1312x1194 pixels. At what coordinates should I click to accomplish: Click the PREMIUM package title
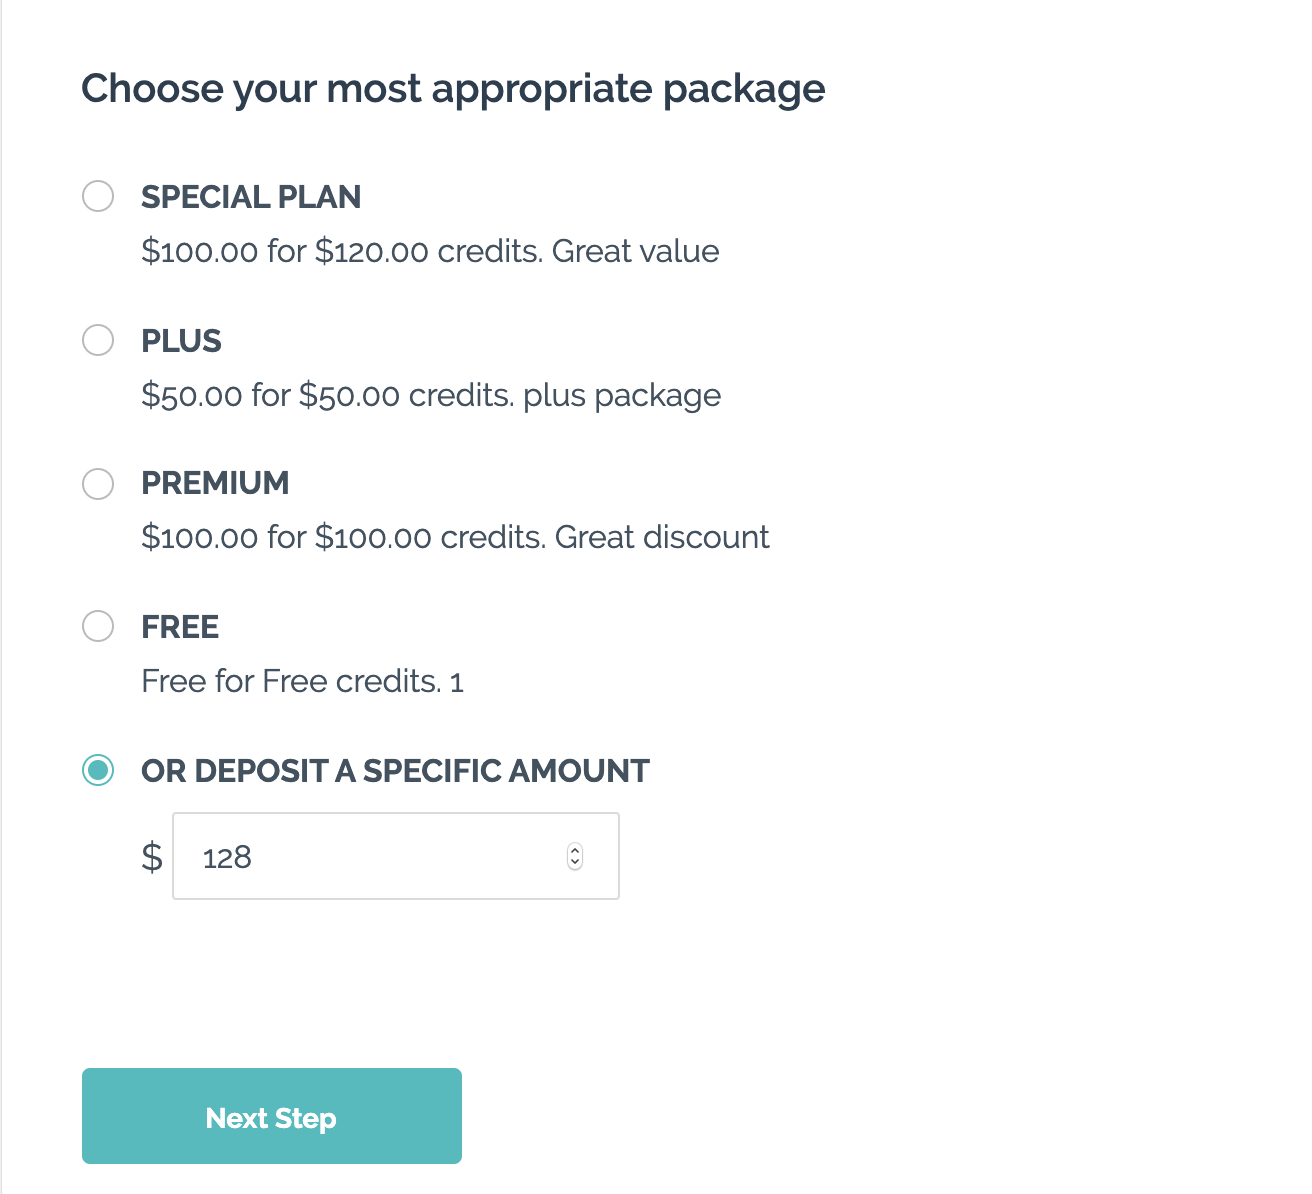point(215,483)
